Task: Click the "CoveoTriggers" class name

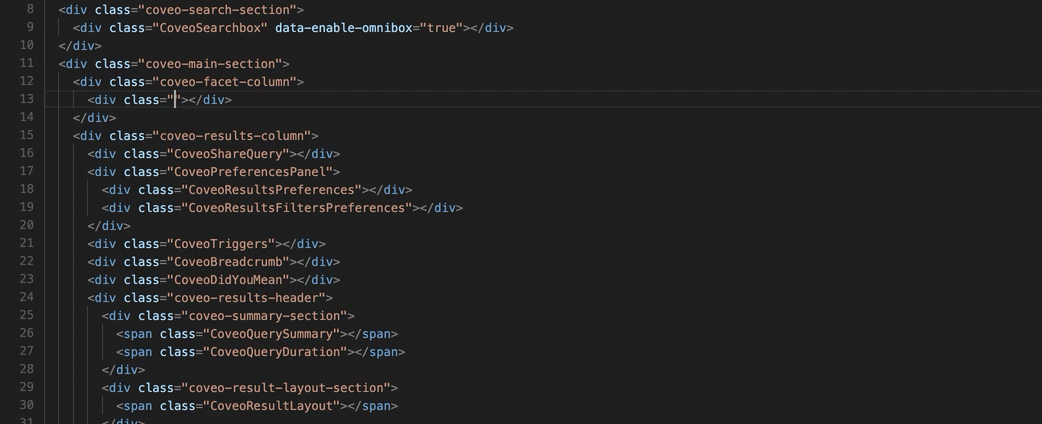Action: [221, 243]
